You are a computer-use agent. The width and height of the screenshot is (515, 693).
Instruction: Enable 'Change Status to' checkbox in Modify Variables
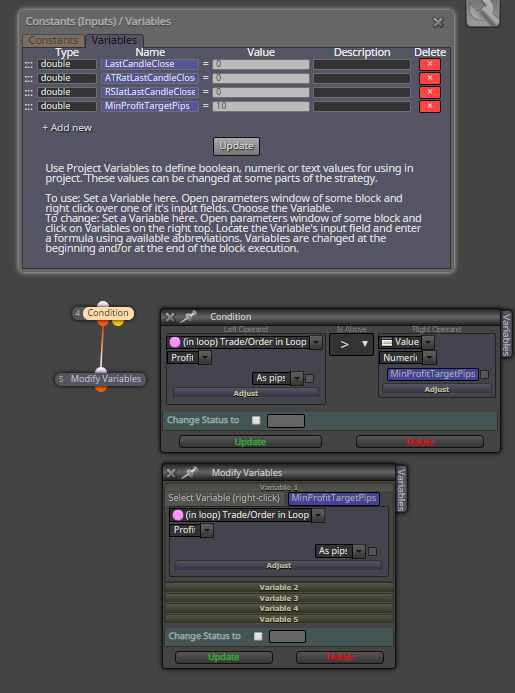[x=258, y=636]
